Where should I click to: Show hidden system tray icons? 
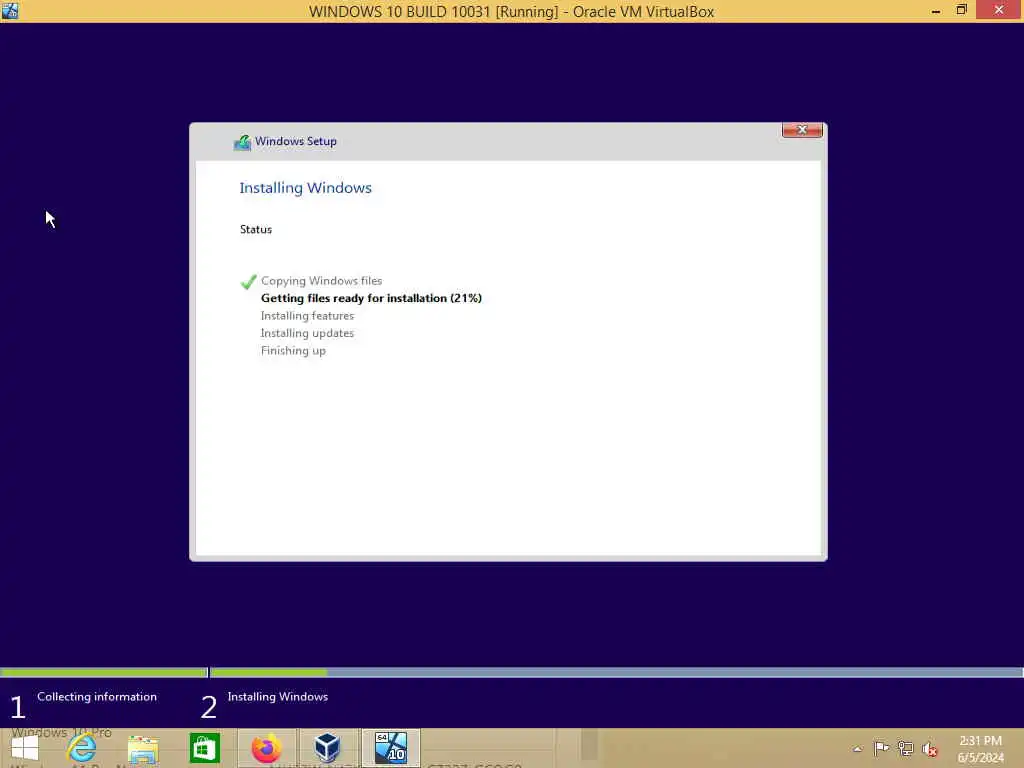point(857,749)
